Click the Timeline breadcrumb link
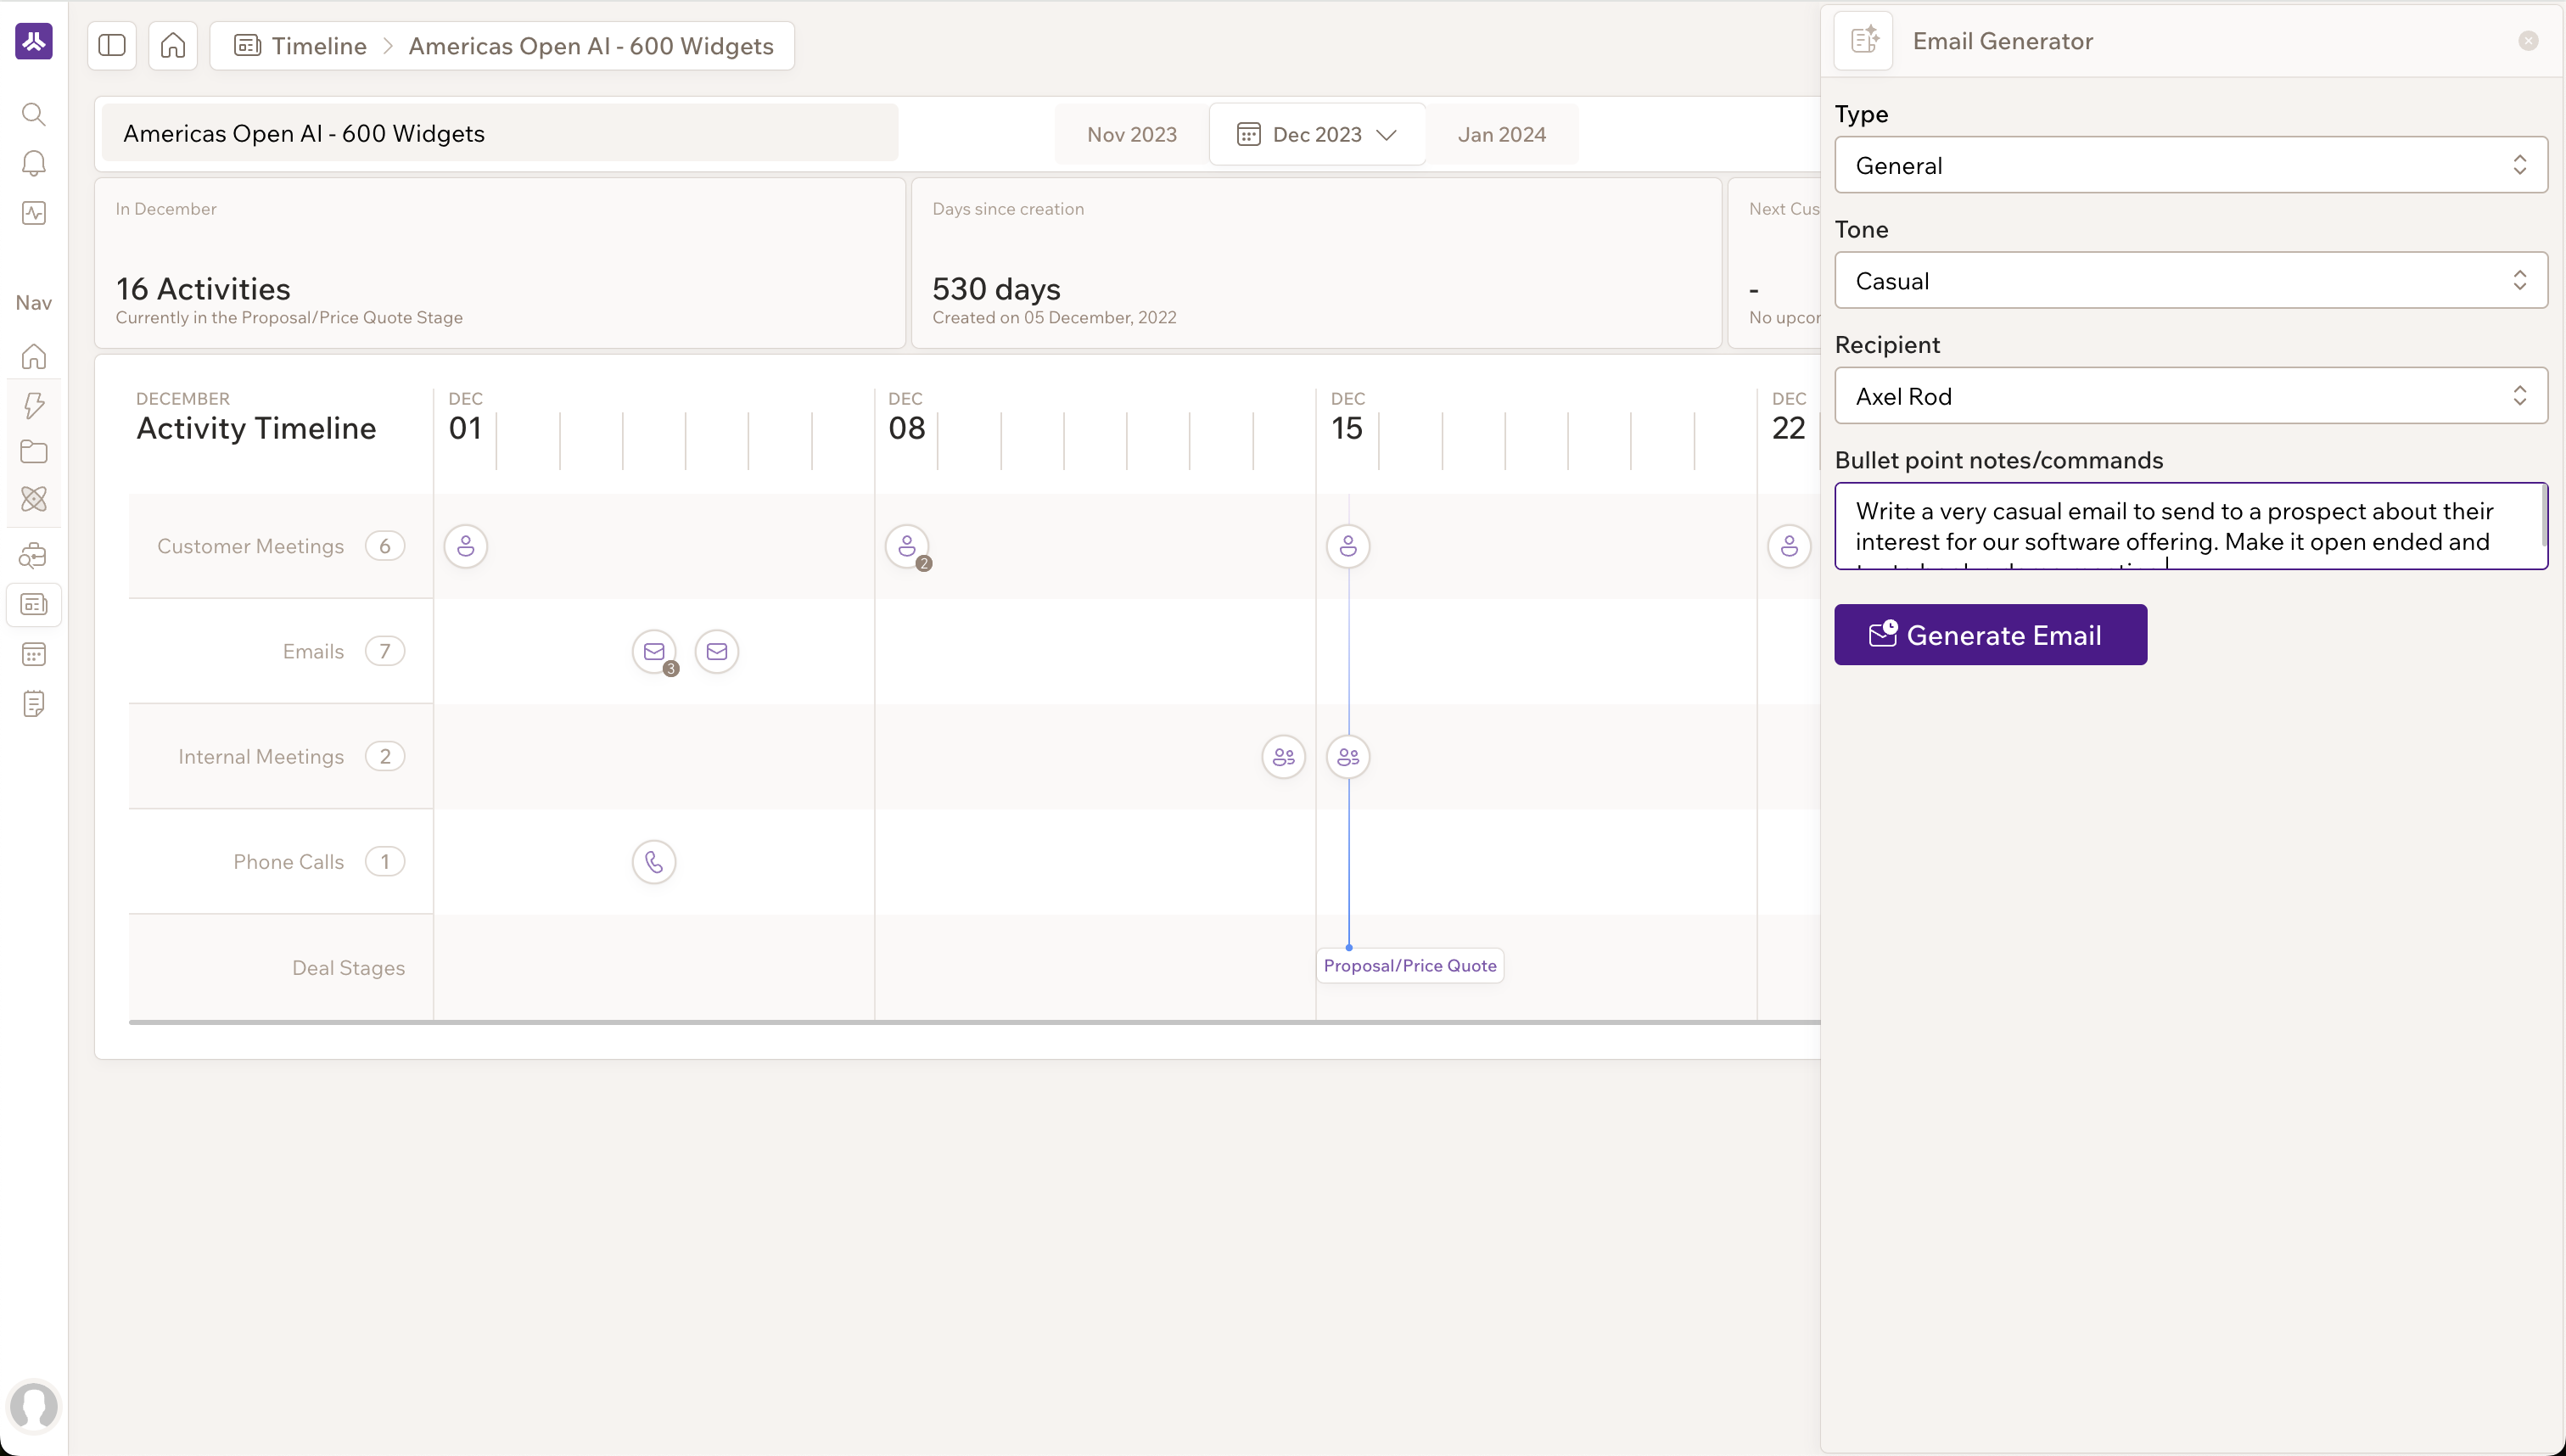The height and width of the screenshot is (1456, 2566). [x=318, y=46]
